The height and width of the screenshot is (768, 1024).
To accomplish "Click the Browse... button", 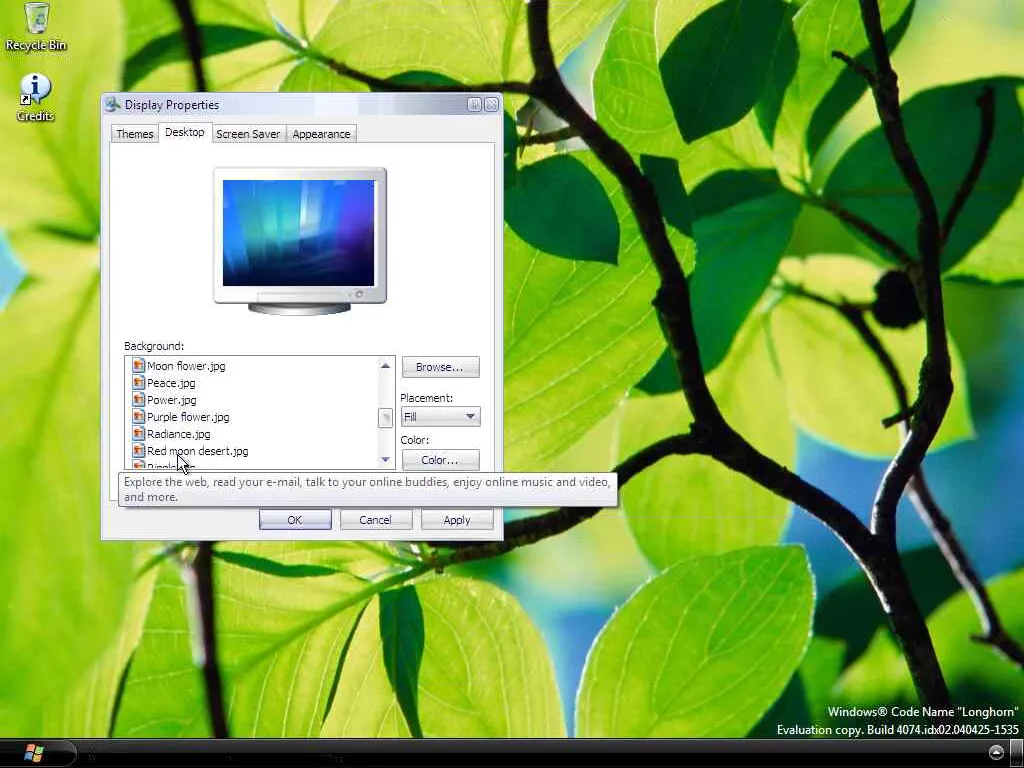I will (x=440, y=367).
